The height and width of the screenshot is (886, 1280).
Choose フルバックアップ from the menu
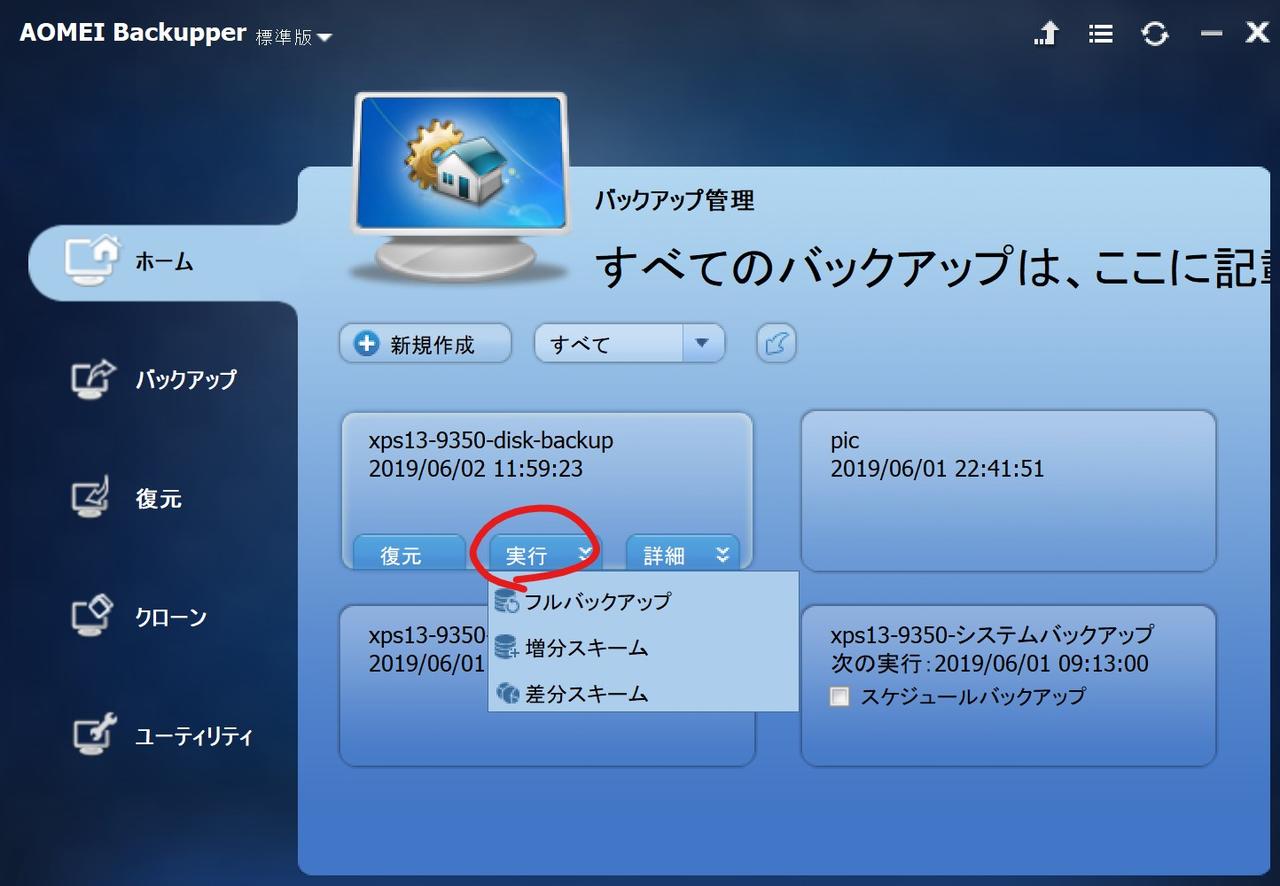click(643, 602)
